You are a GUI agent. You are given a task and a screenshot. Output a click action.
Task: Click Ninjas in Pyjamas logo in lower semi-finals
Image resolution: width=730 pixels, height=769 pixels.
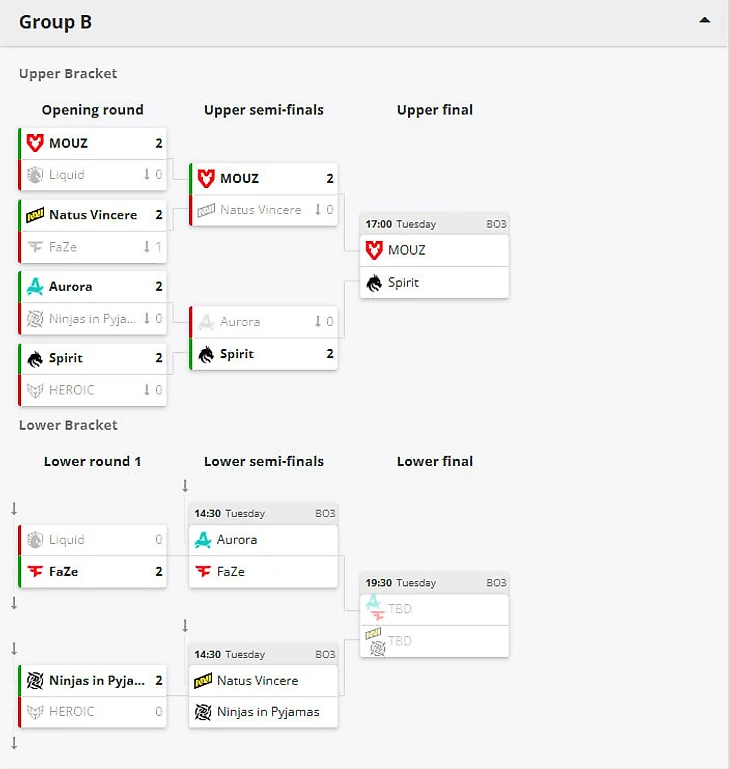click(x=203, y=712)
